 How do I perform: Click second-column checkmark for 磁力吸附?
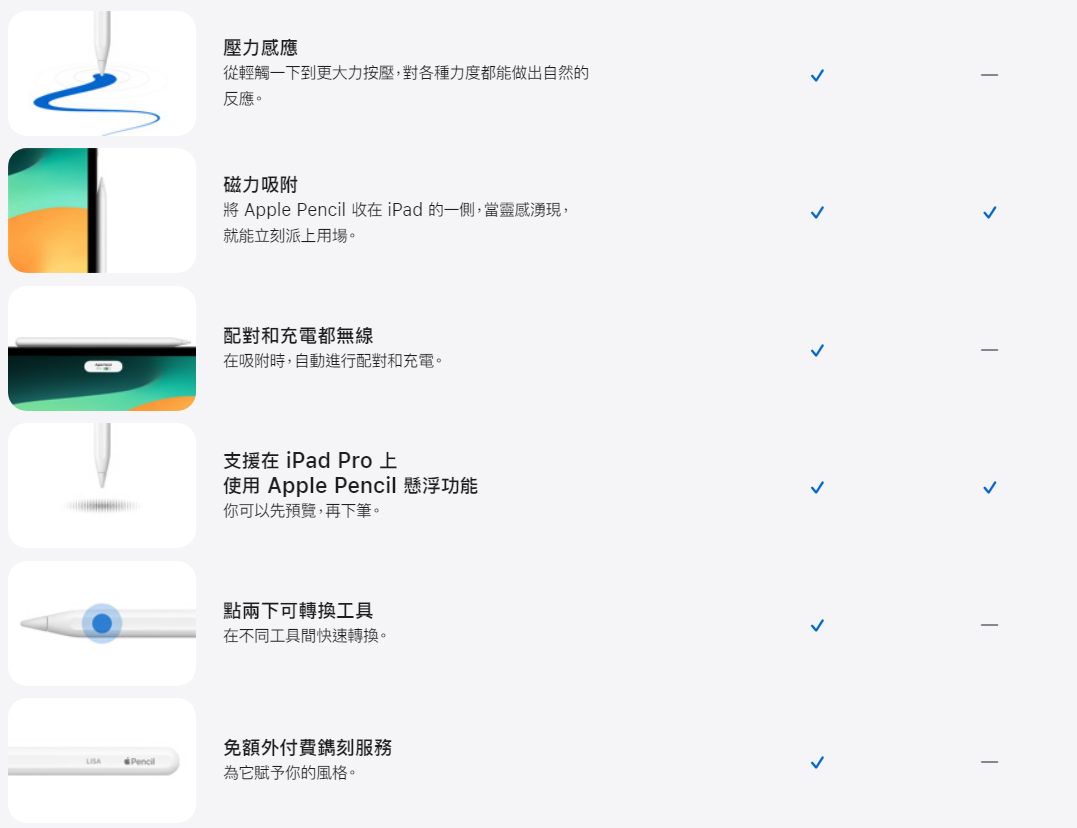click(x=990, y=212)
